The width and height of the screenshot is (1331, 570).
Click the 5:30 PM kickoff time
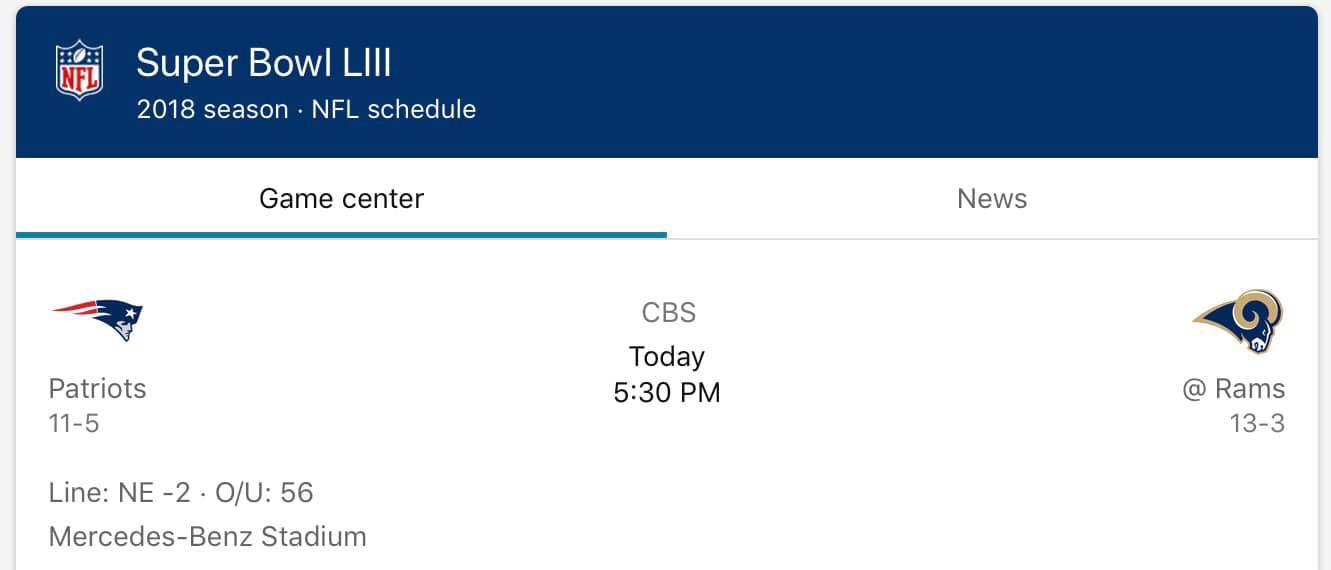coord(667,392)
